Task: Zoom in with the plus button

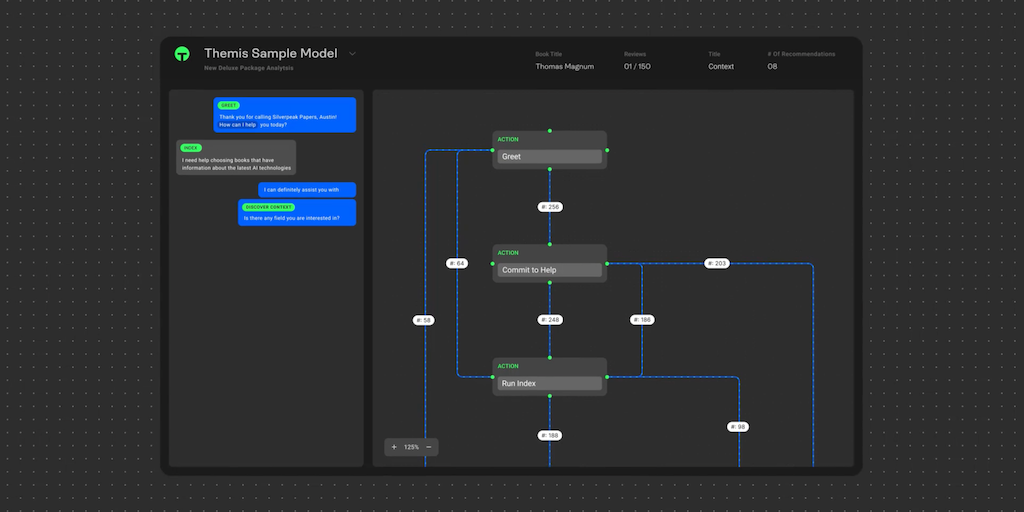Action: click(x=394, y=447)
